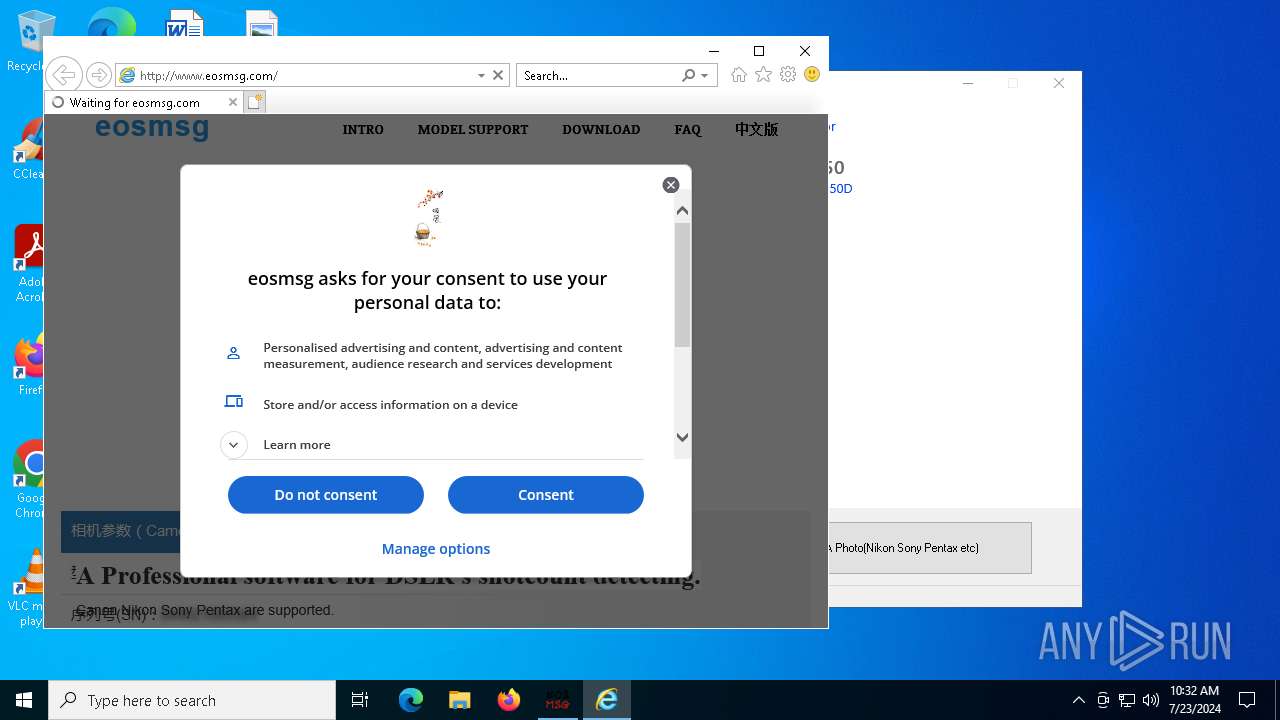Click the search magnifier icon
The height and width of the screenshot is (720, 1280).
coord(688,75)
